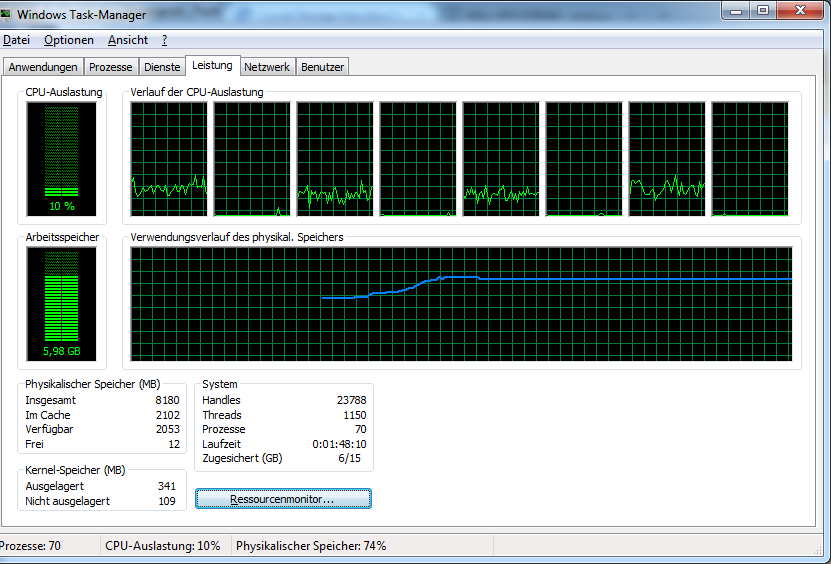Viewport: 831px width, 564px height.
Task: Open the Ansicht menu
Action: (x=128, y=40)
